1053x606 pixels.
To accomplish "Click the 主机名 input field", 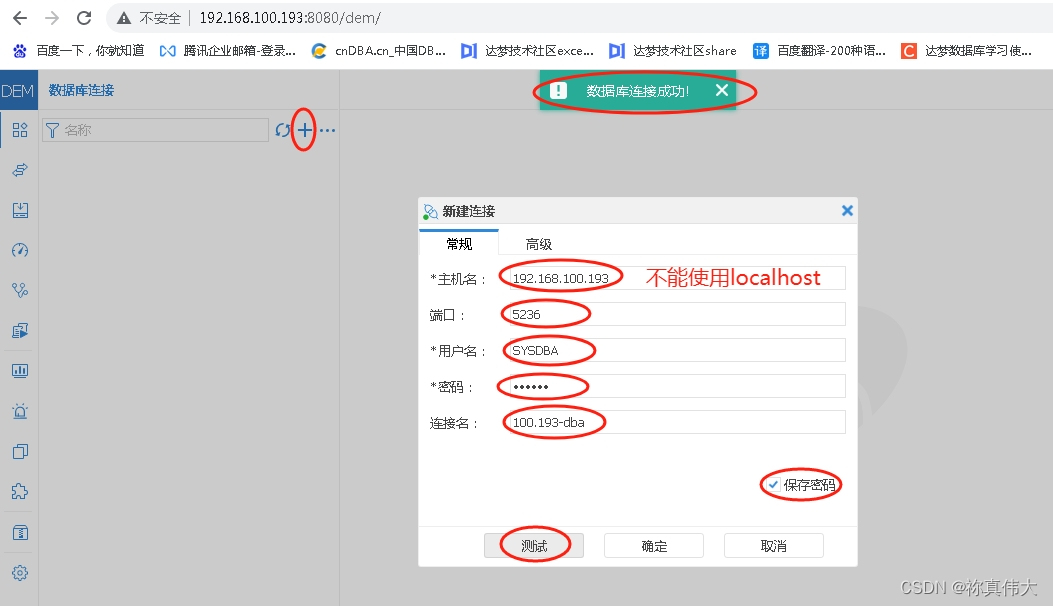I will tap(677, 278).
